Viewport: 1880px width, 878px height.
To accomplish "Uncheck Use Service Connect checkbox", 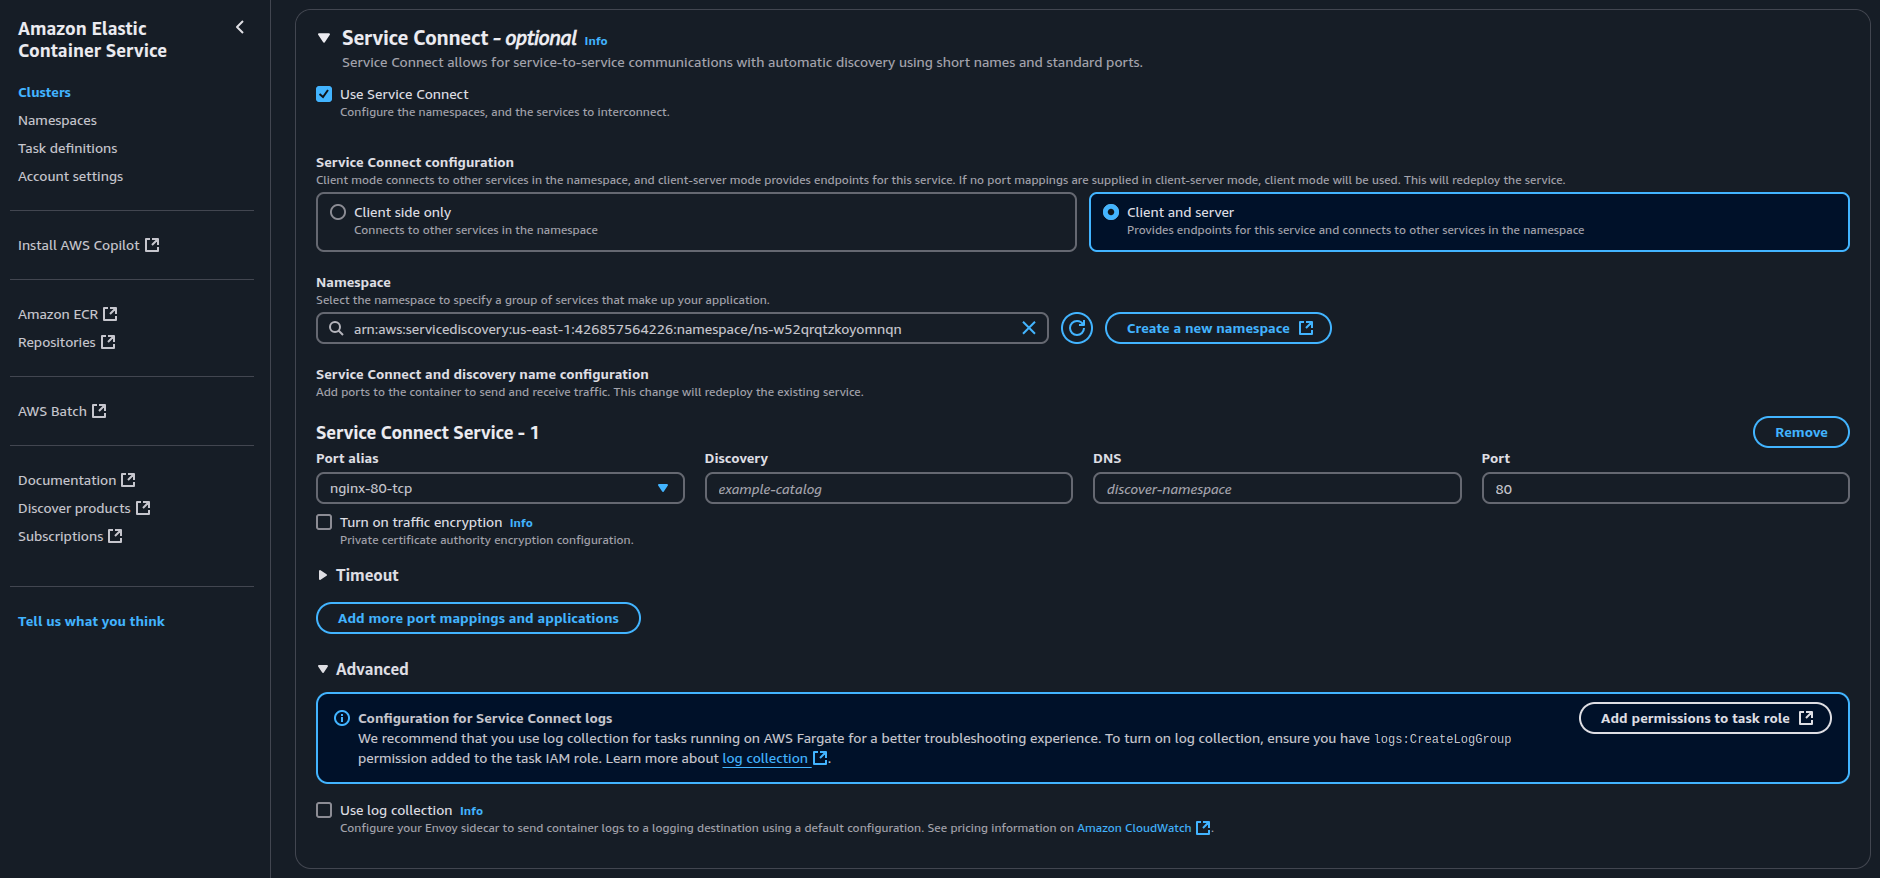I will pos(324,94).
